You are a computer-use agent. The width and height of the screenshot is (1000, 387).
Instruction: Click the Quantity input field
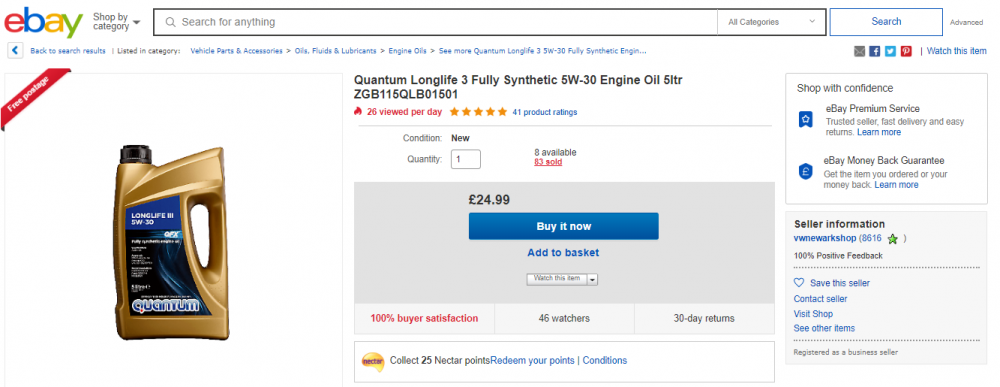point(466,159)
